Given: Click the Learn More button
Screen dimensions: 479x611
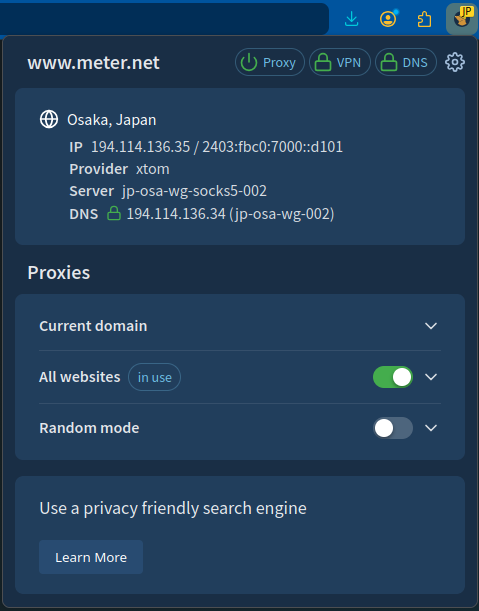Looking at the screenshot, I should tap(91, 557).
